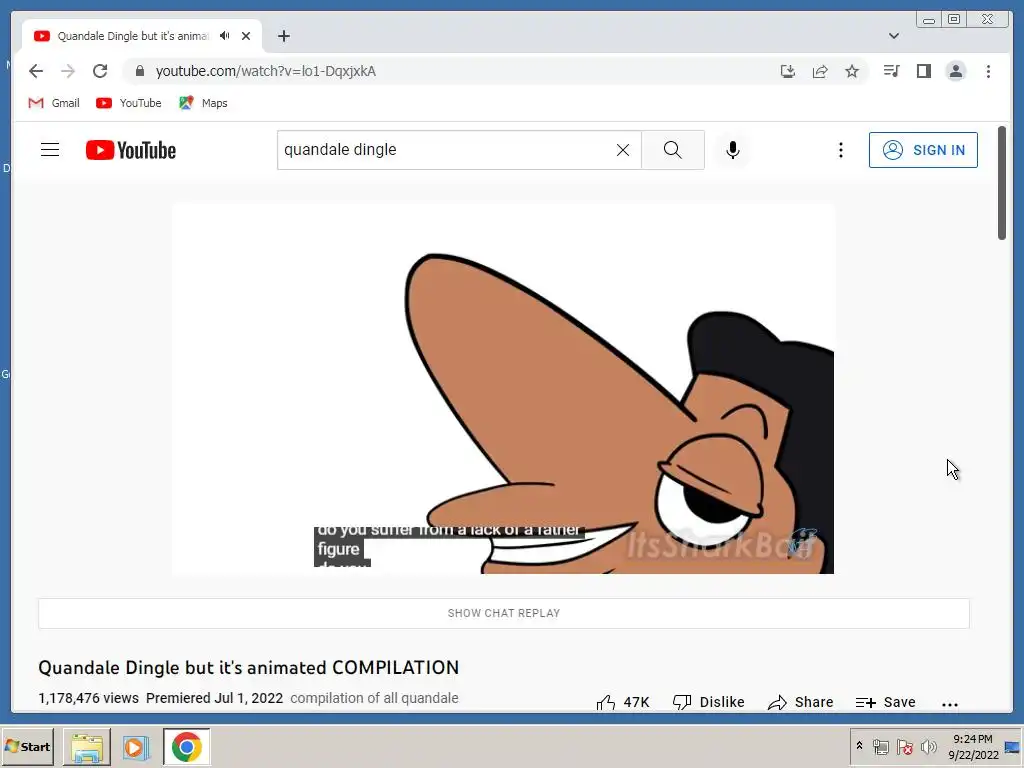Screen dimensions: 1024x768
Task: Save the video to a playlist
Action: (x=886, y=702)
